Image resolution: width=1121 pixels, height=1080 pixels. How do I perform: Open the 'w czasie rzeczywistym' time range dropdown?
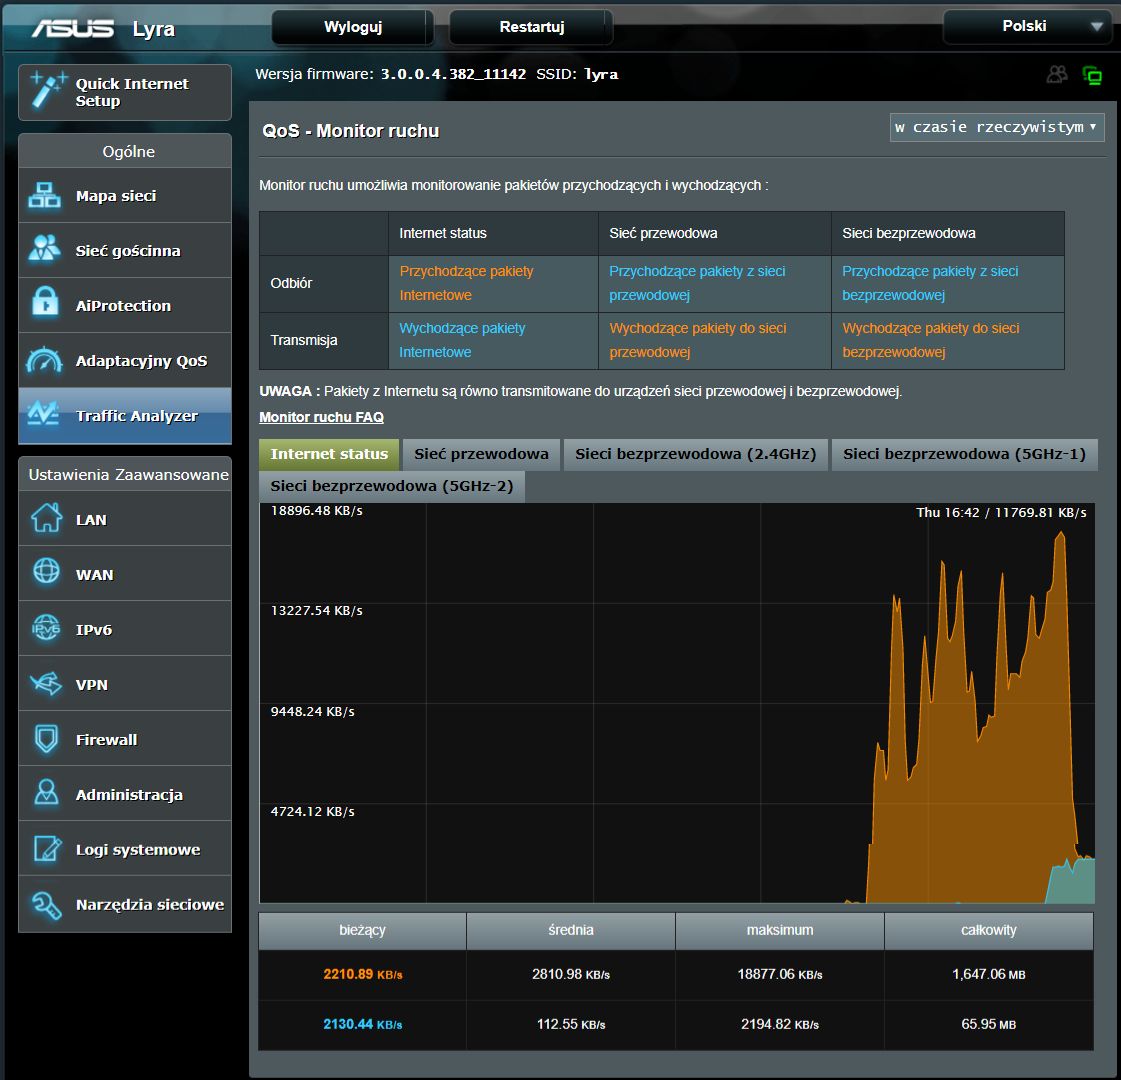tap(997, 127)
